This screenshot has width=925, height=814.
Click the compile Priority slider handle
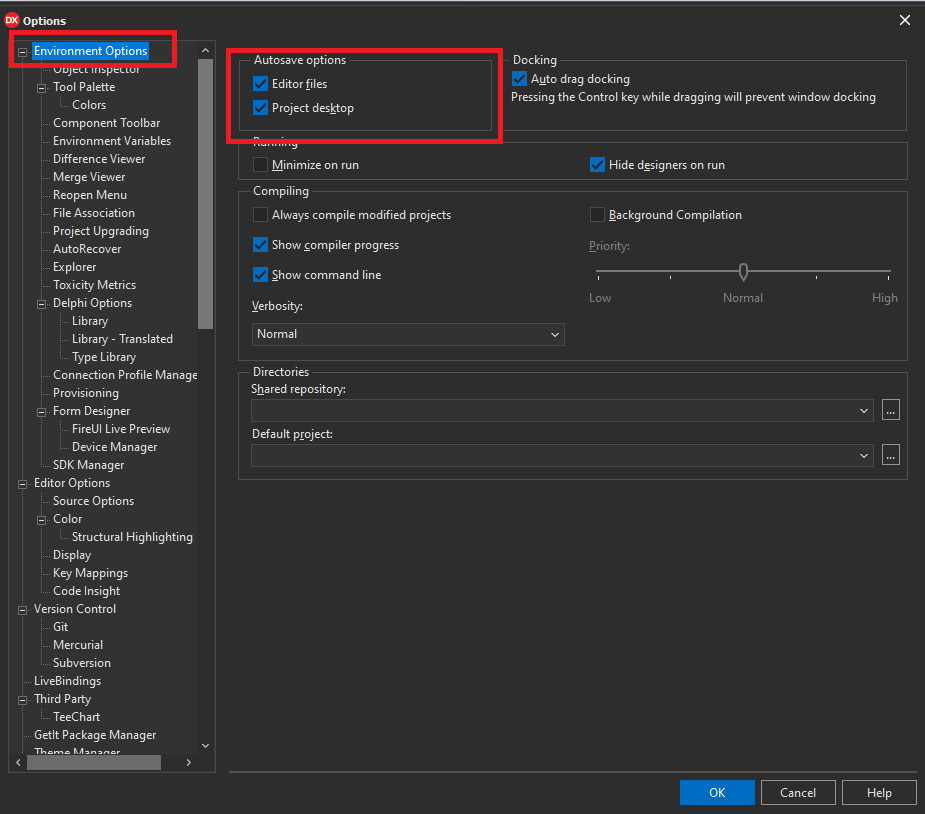coord(743,272)
